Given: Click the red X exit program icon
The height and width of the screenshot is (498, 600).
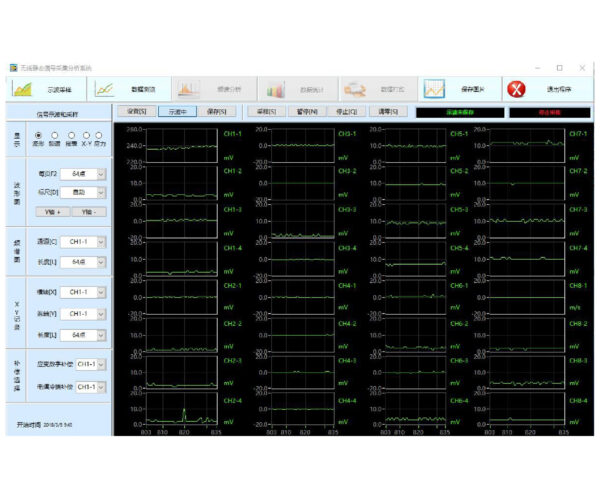Looking at the screenshot, I should click(x=517, y=89).
